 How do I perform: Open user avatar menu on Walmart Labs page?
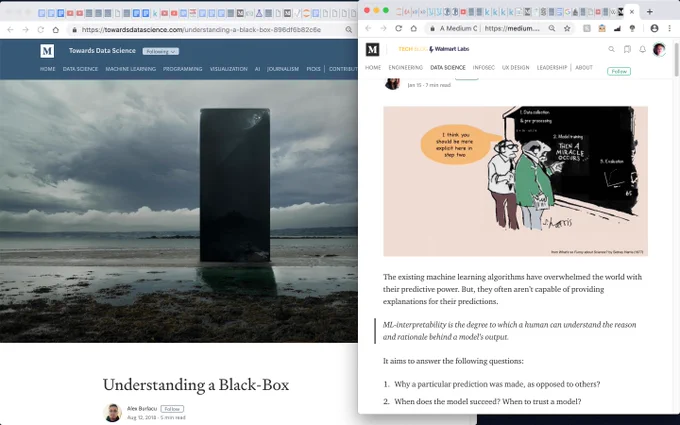click(x=659, y=49)
